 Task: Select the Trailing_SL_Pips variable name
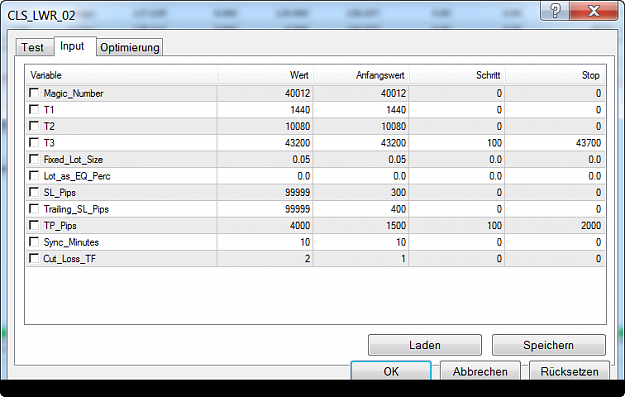[76, 209]
